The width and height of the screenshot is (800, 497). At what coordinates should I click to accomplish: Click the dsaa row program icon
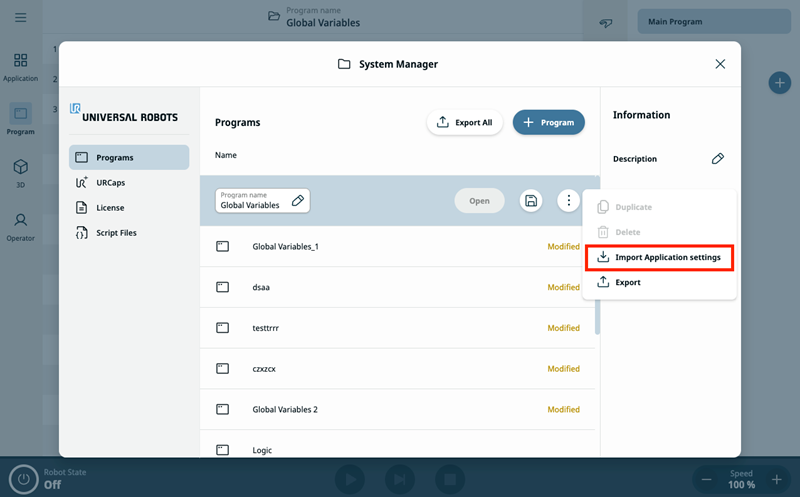point(222,287)
